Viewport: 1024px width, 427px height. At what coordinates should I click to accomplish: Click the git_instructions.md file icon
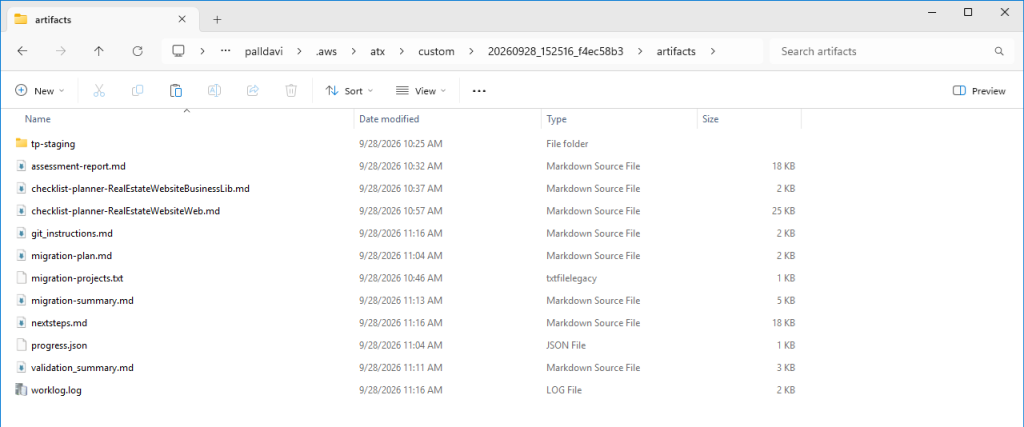point(21,233)
